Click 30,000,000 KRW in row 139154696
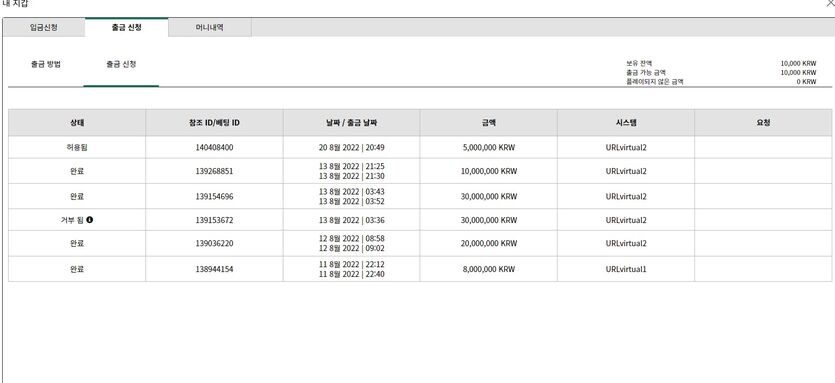This screenshot has height=383, width=835. (x=489, y=196)
